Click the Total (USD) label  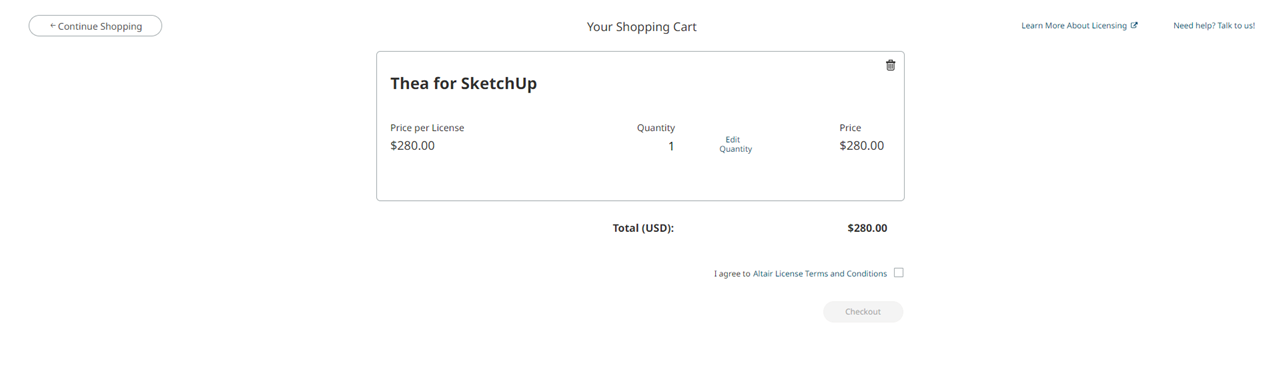click(x=643, y=228)
